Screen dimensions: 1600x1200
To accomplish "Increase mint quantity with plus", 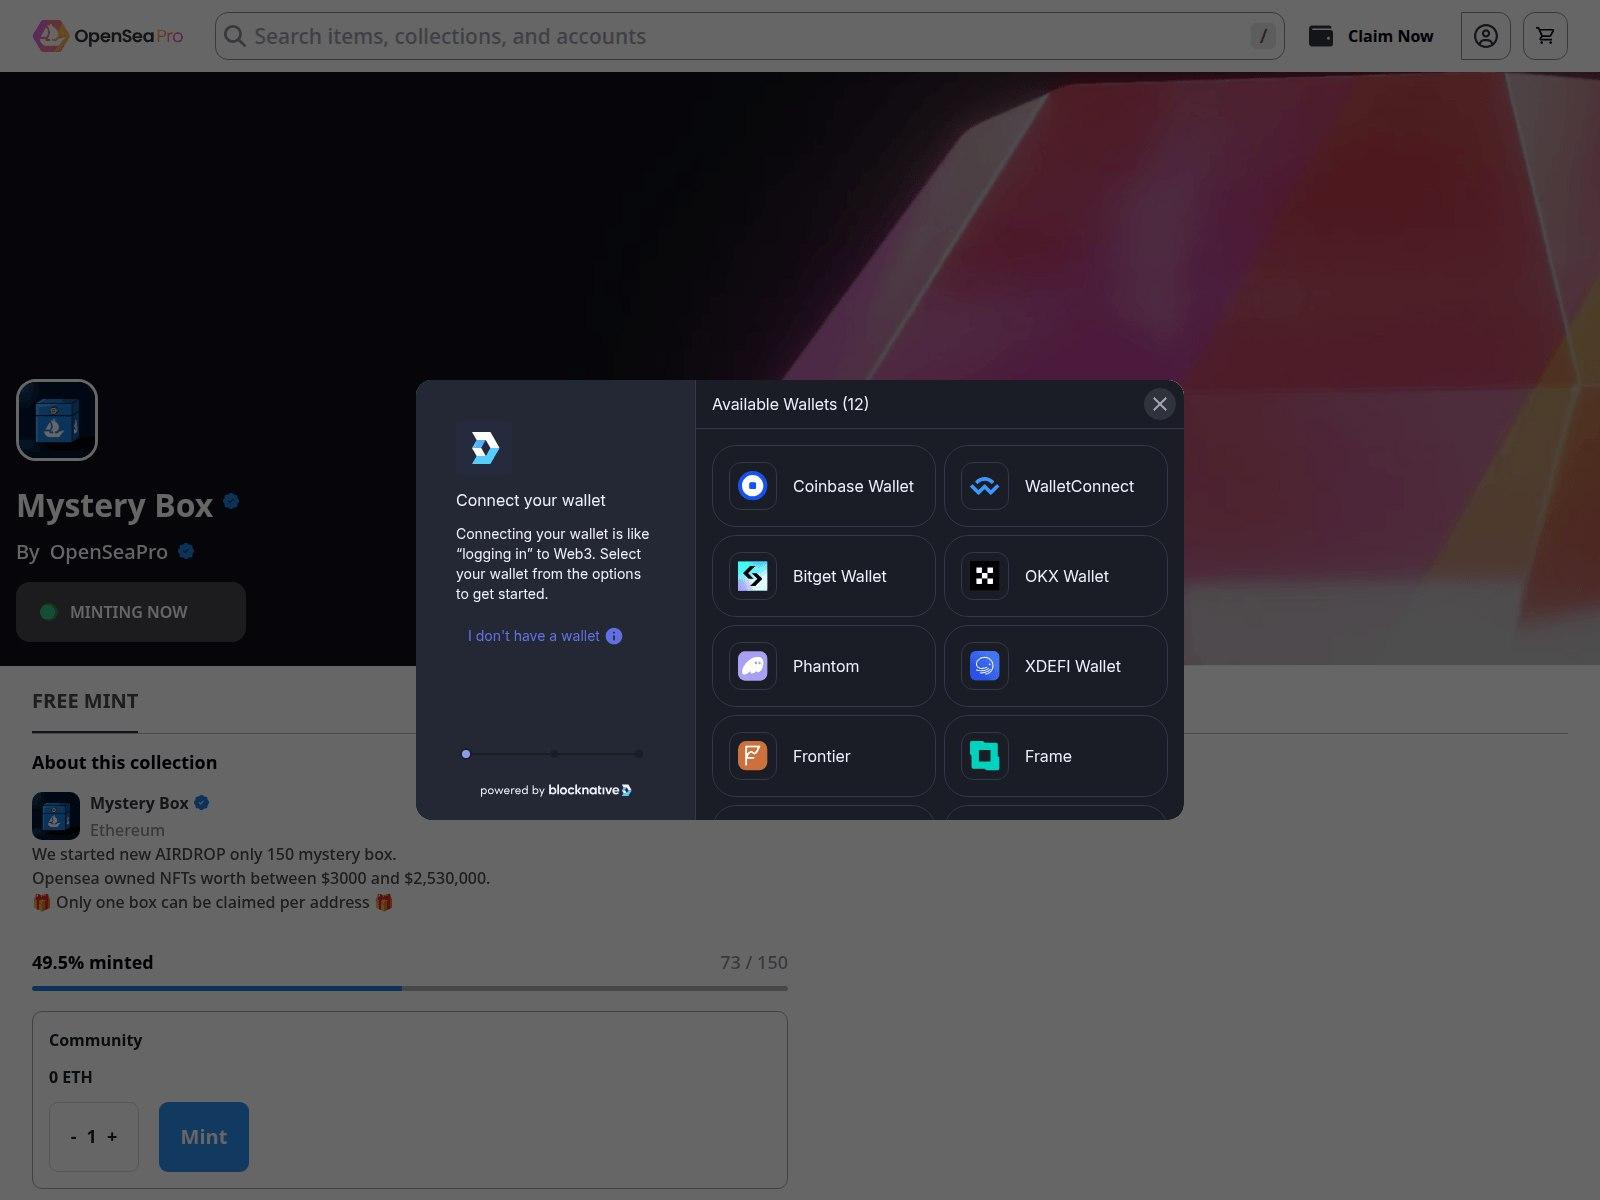I will pos(112,1137).
